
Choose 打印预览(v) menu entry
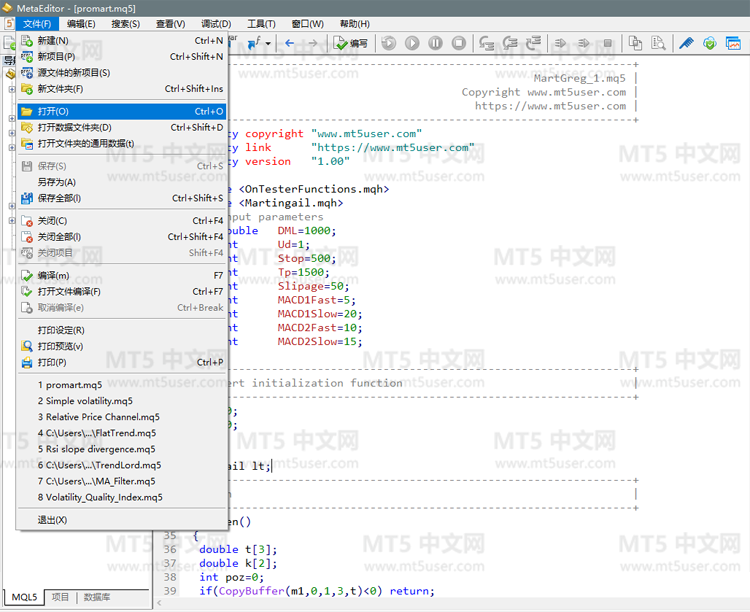[122, 346]
